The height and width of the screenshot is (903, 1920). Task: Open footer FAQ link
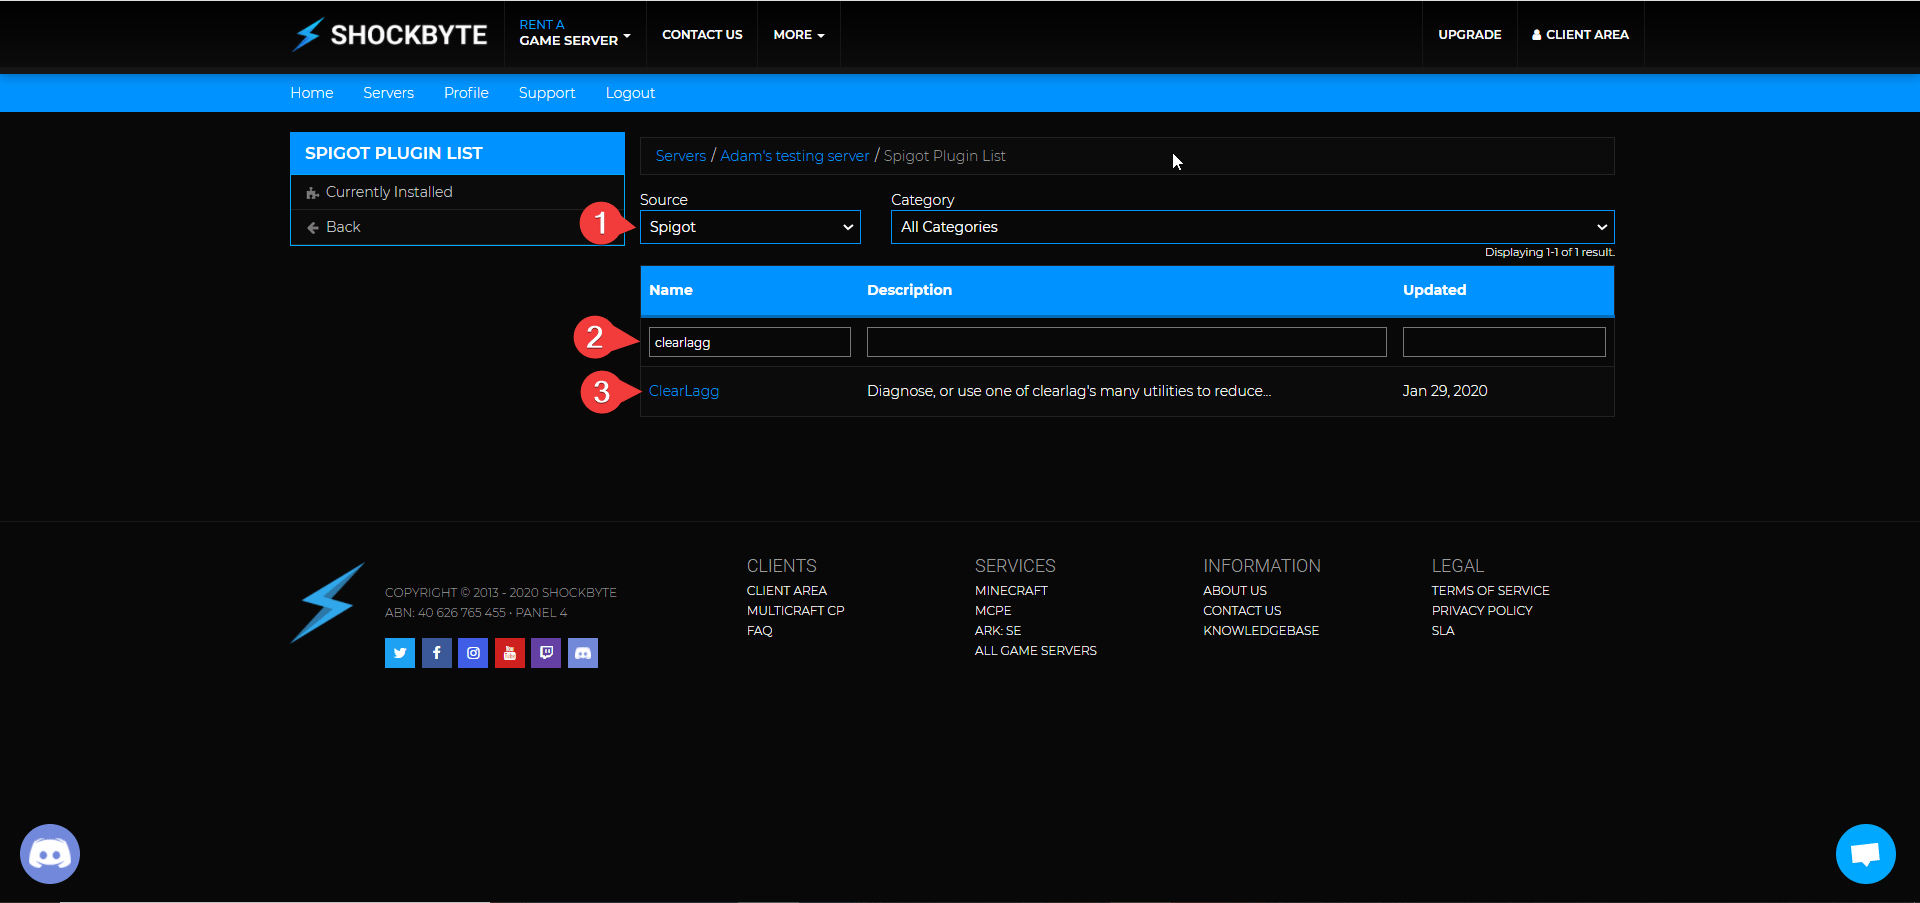[x=760, y=631]
